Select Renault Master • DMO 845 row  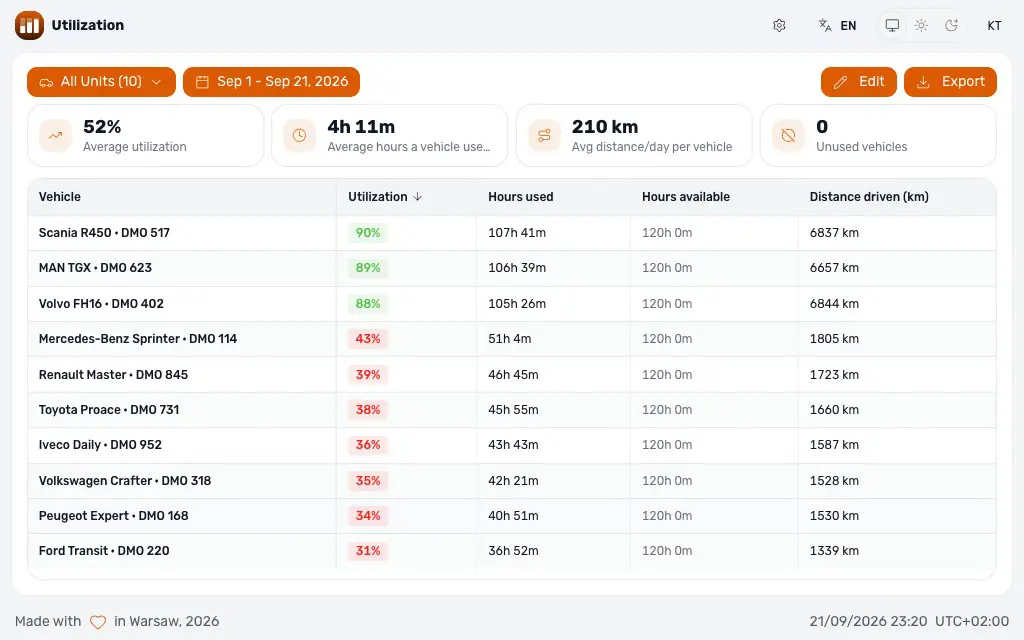(x=512, y=375)
